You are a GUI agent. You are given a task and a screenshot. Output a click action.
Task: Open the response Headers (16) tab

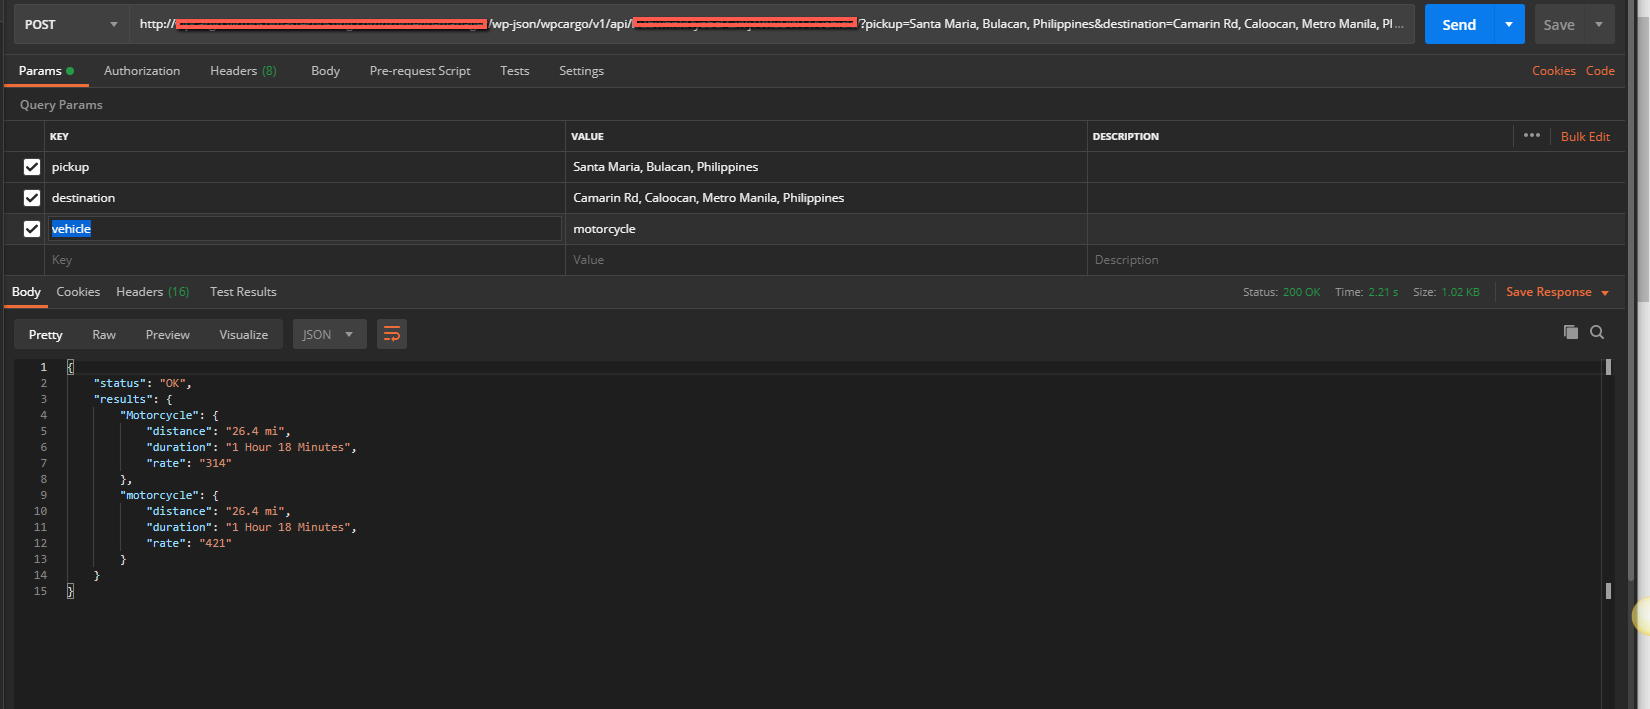point(152,292)
